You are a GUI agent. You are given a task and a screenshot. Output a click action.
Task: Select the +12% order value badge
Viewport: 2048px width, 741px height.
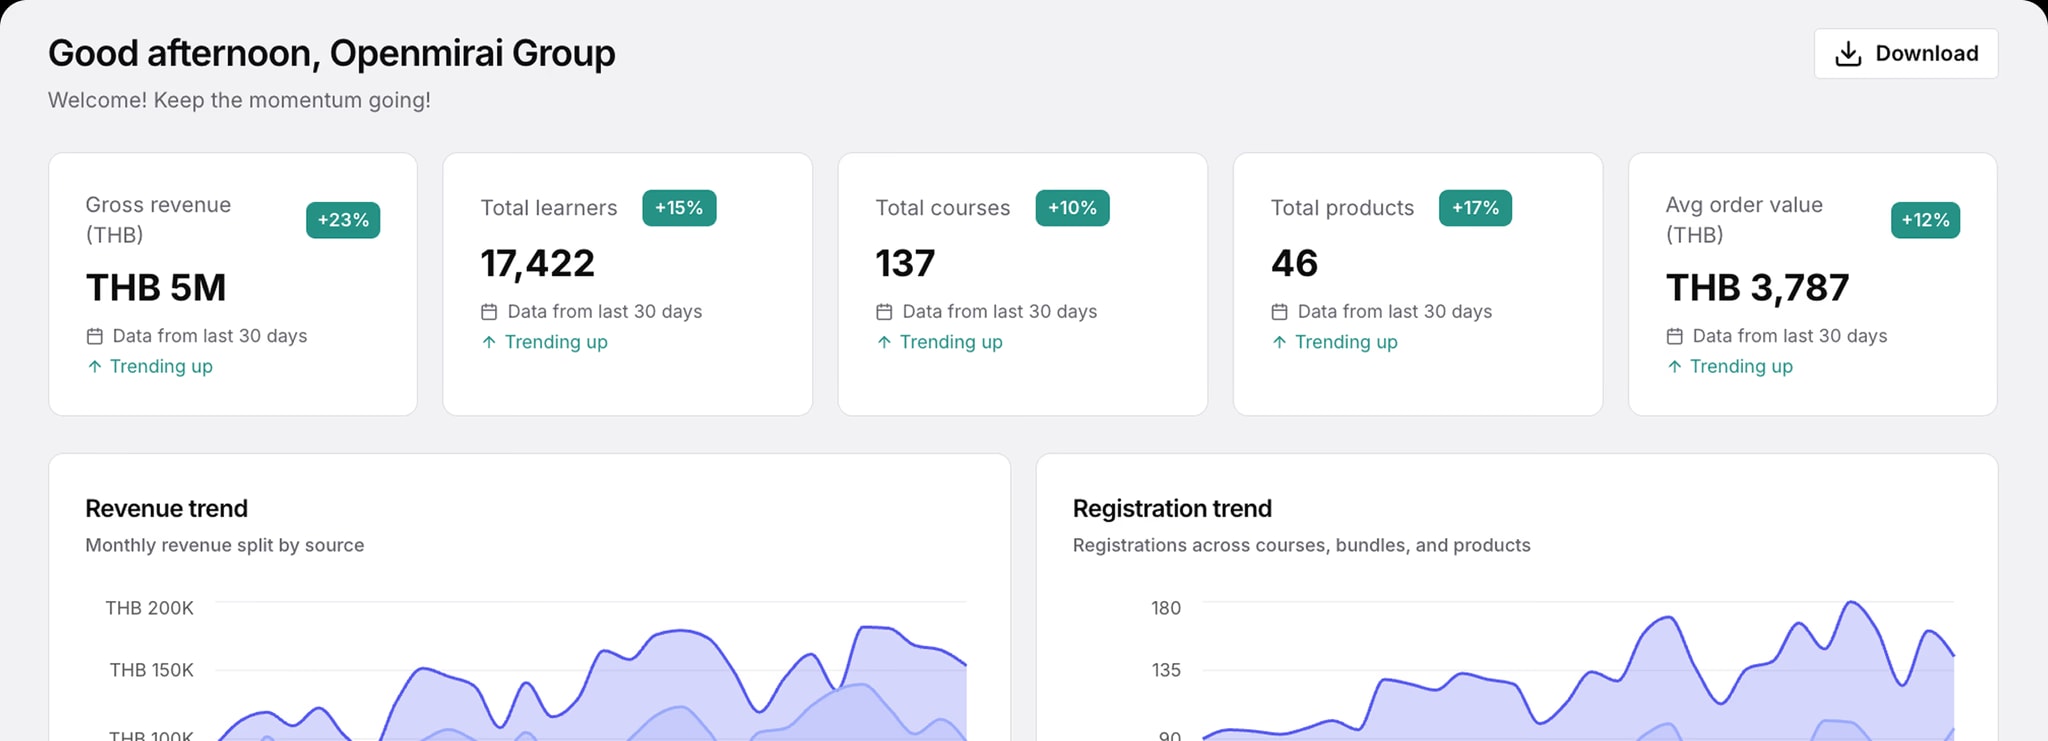tap(1925, 220)
